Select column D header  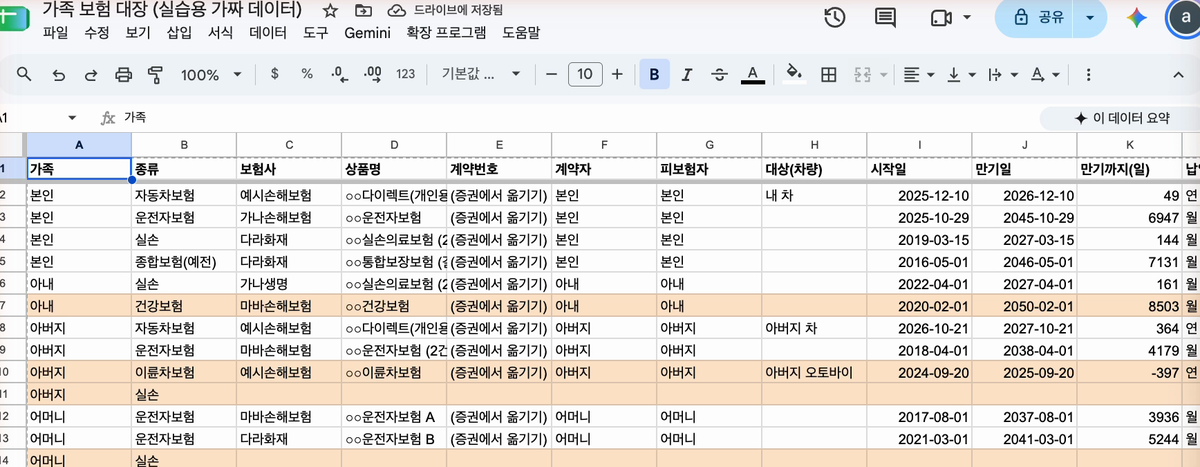[x=394, y=144]
